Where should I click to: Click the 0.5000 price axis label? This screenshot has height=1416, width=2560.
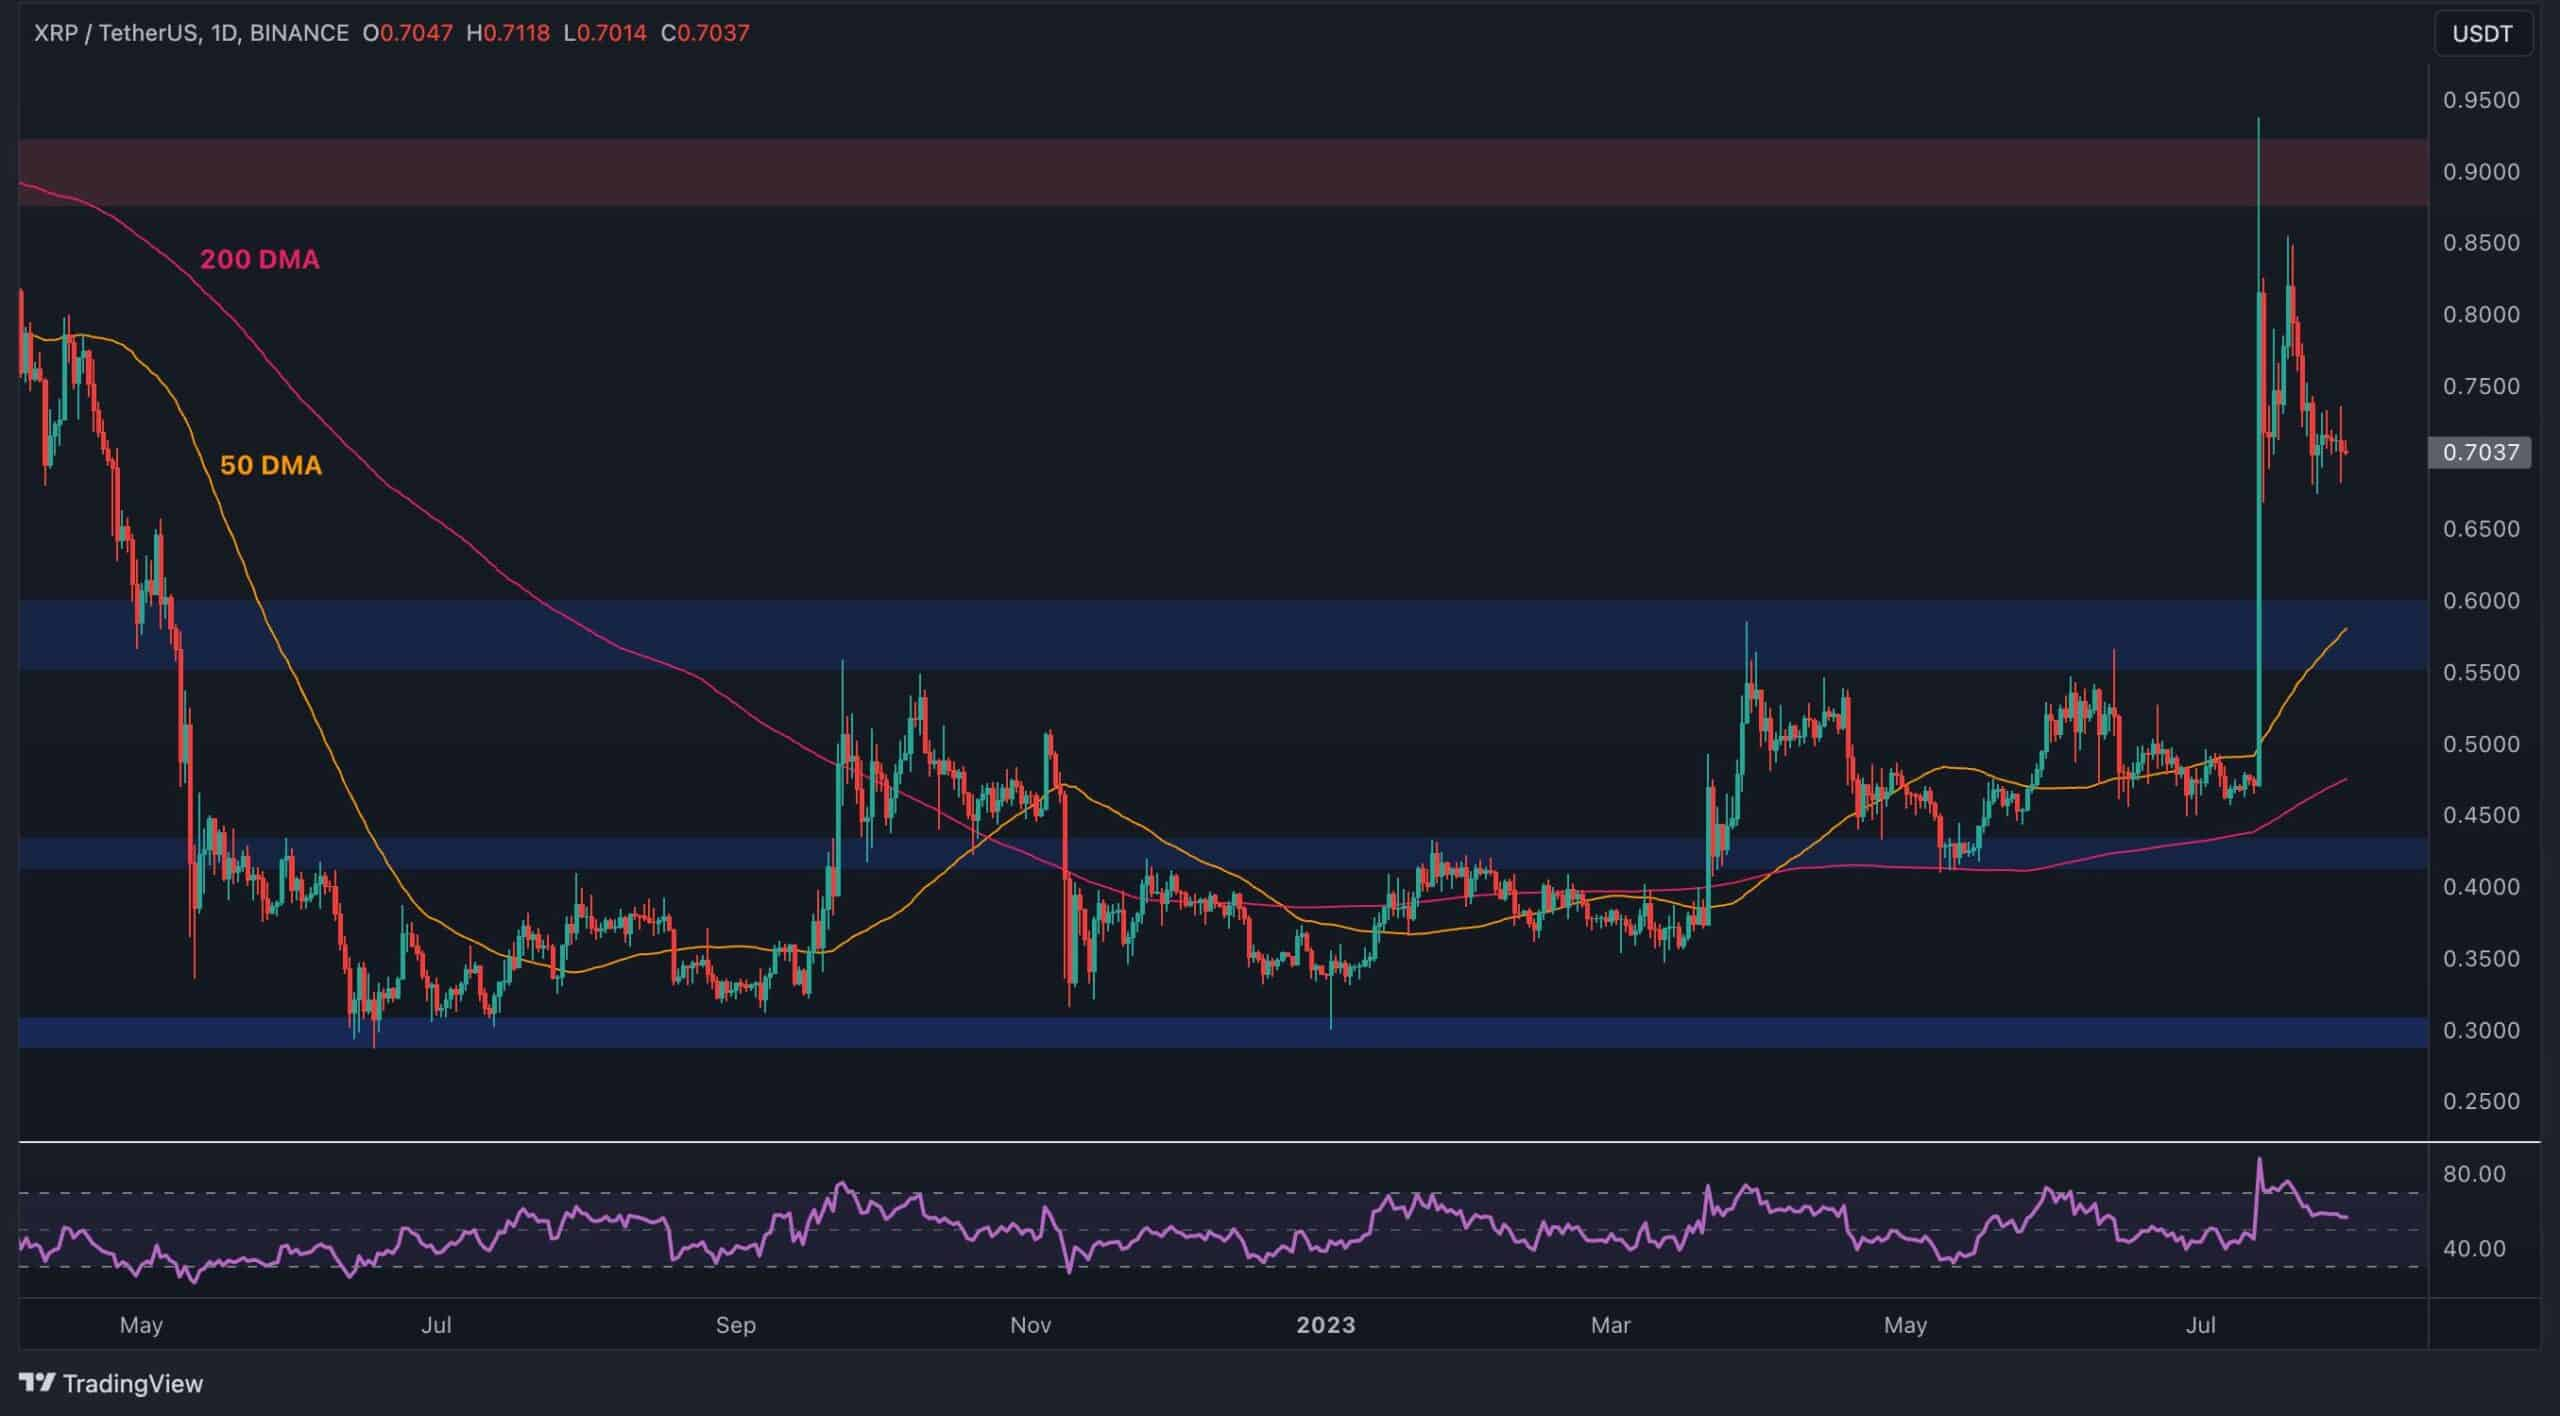coord(2481,744)
